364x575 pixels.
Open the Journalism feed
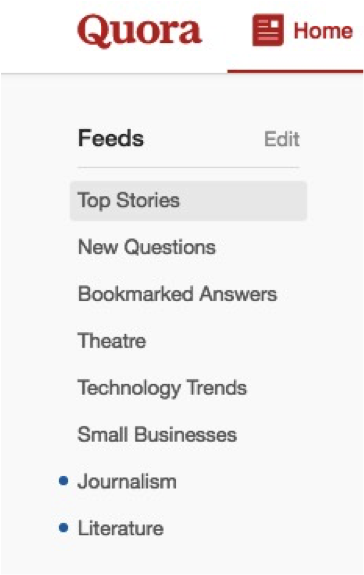[127, 481]
